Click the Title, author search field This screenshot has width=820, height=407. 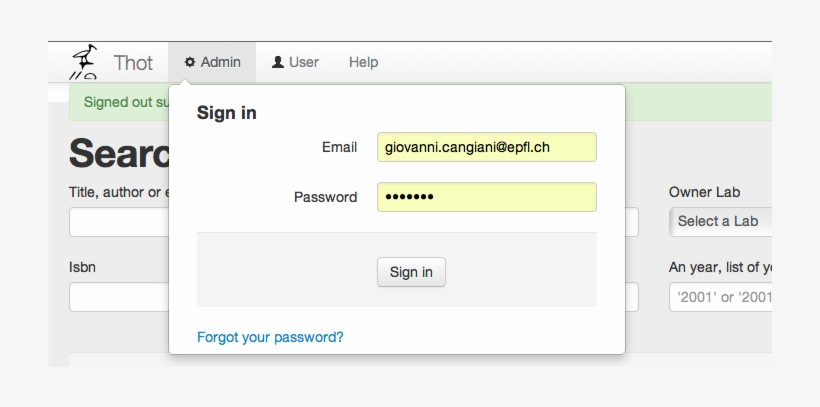[118, 222]
